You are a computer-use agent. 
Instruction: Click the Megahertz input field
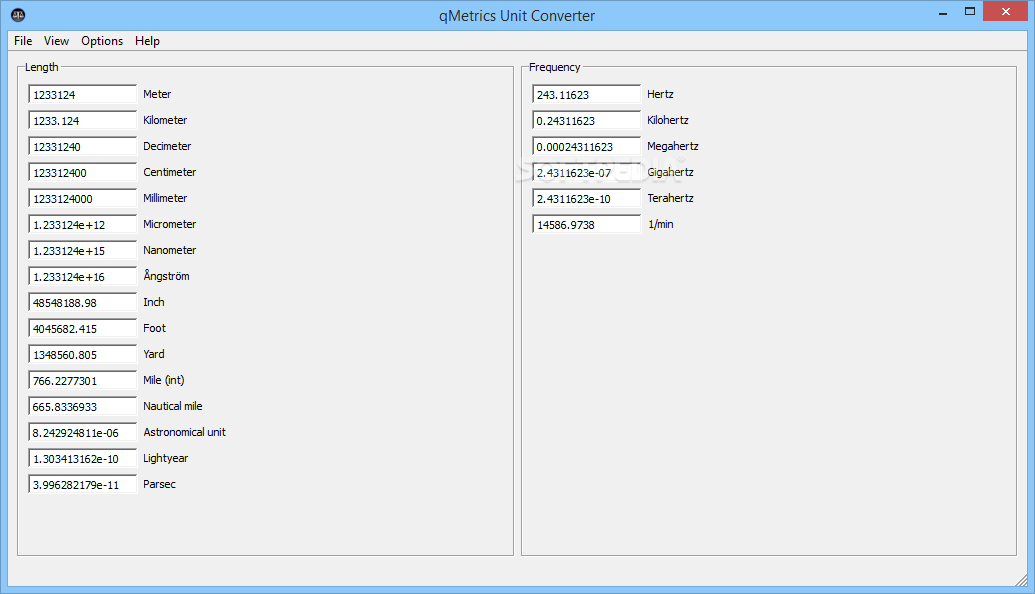(586, 147)
